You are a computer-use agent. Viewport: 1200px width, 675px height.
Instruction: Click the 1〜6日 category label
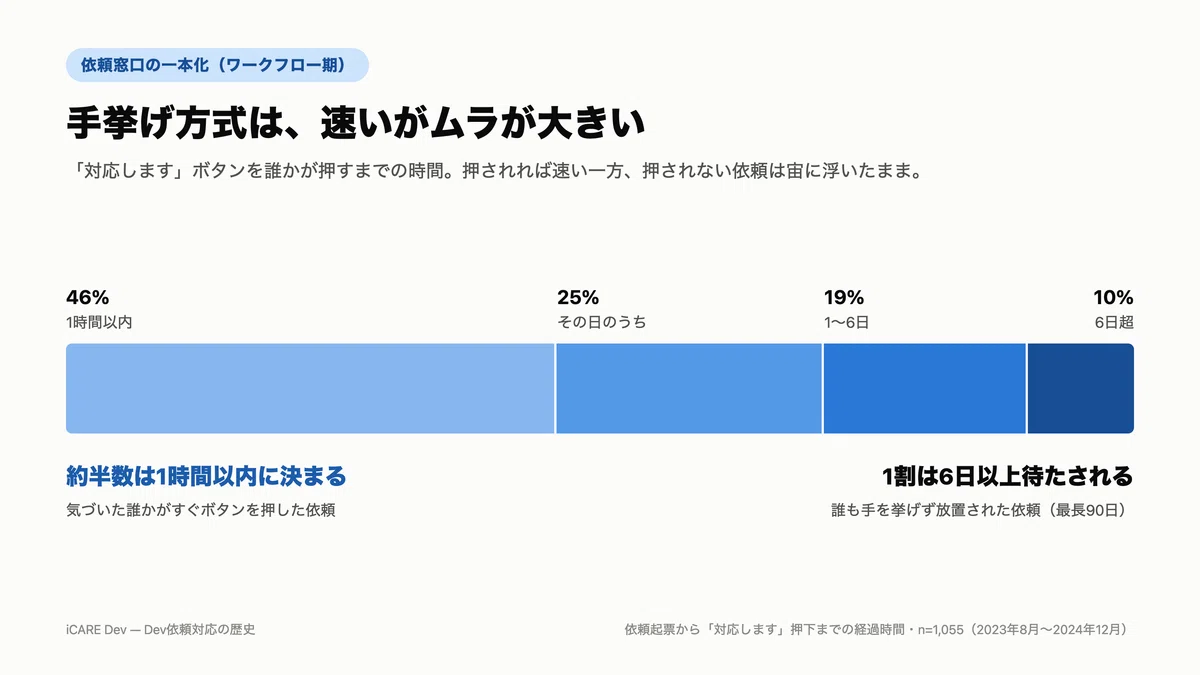(x=846, y=322)
